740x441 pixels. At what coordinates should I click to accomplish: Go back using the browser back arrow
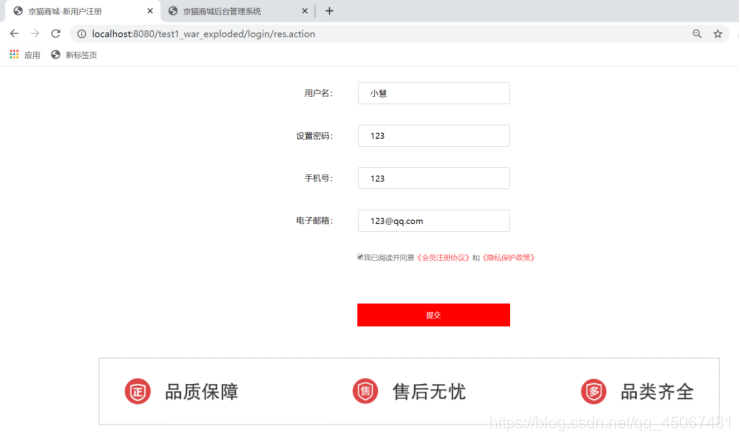pyautogui.click(x=14, y=34)
